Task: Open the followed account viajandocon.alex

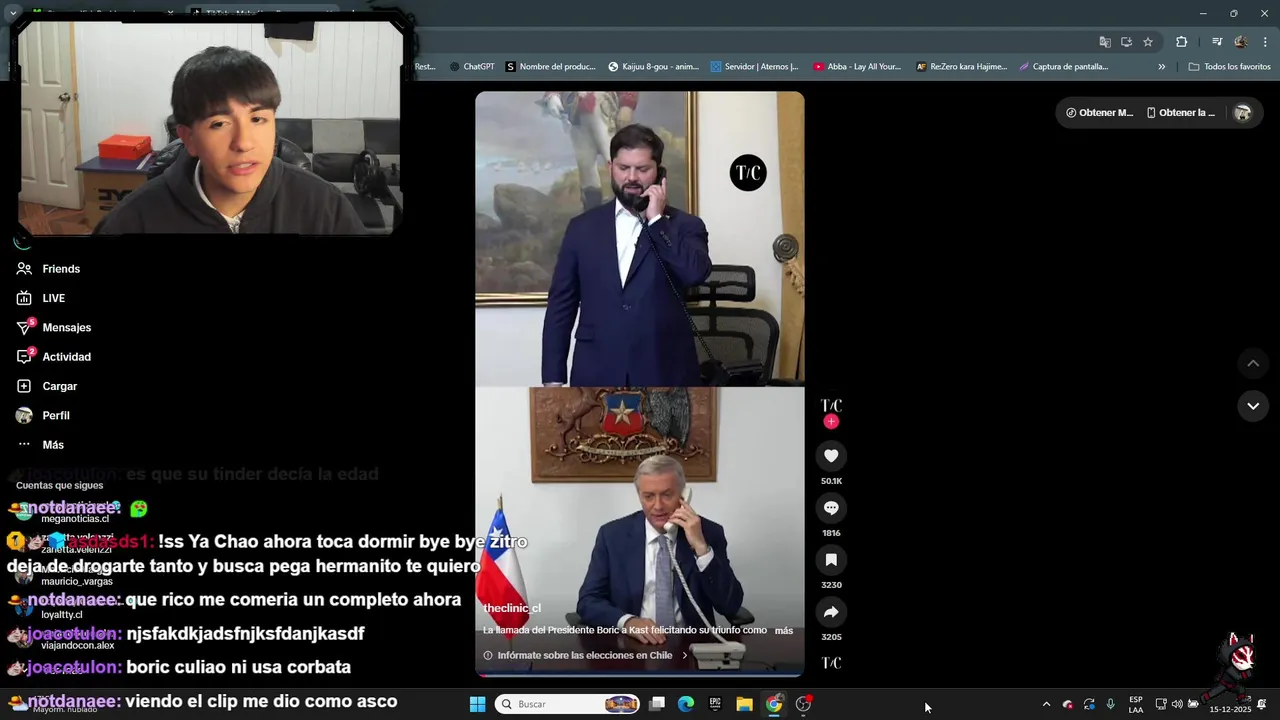Action: point(78,645)
